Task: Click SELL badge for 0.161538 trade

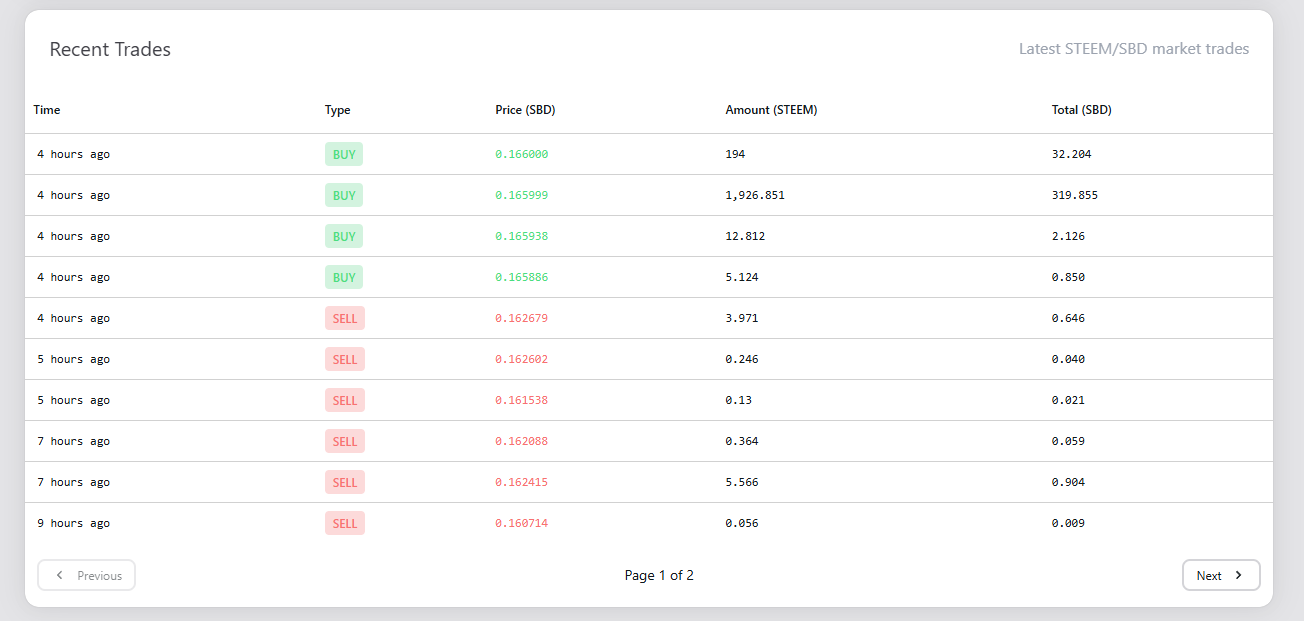Action: tap(345, 400)
